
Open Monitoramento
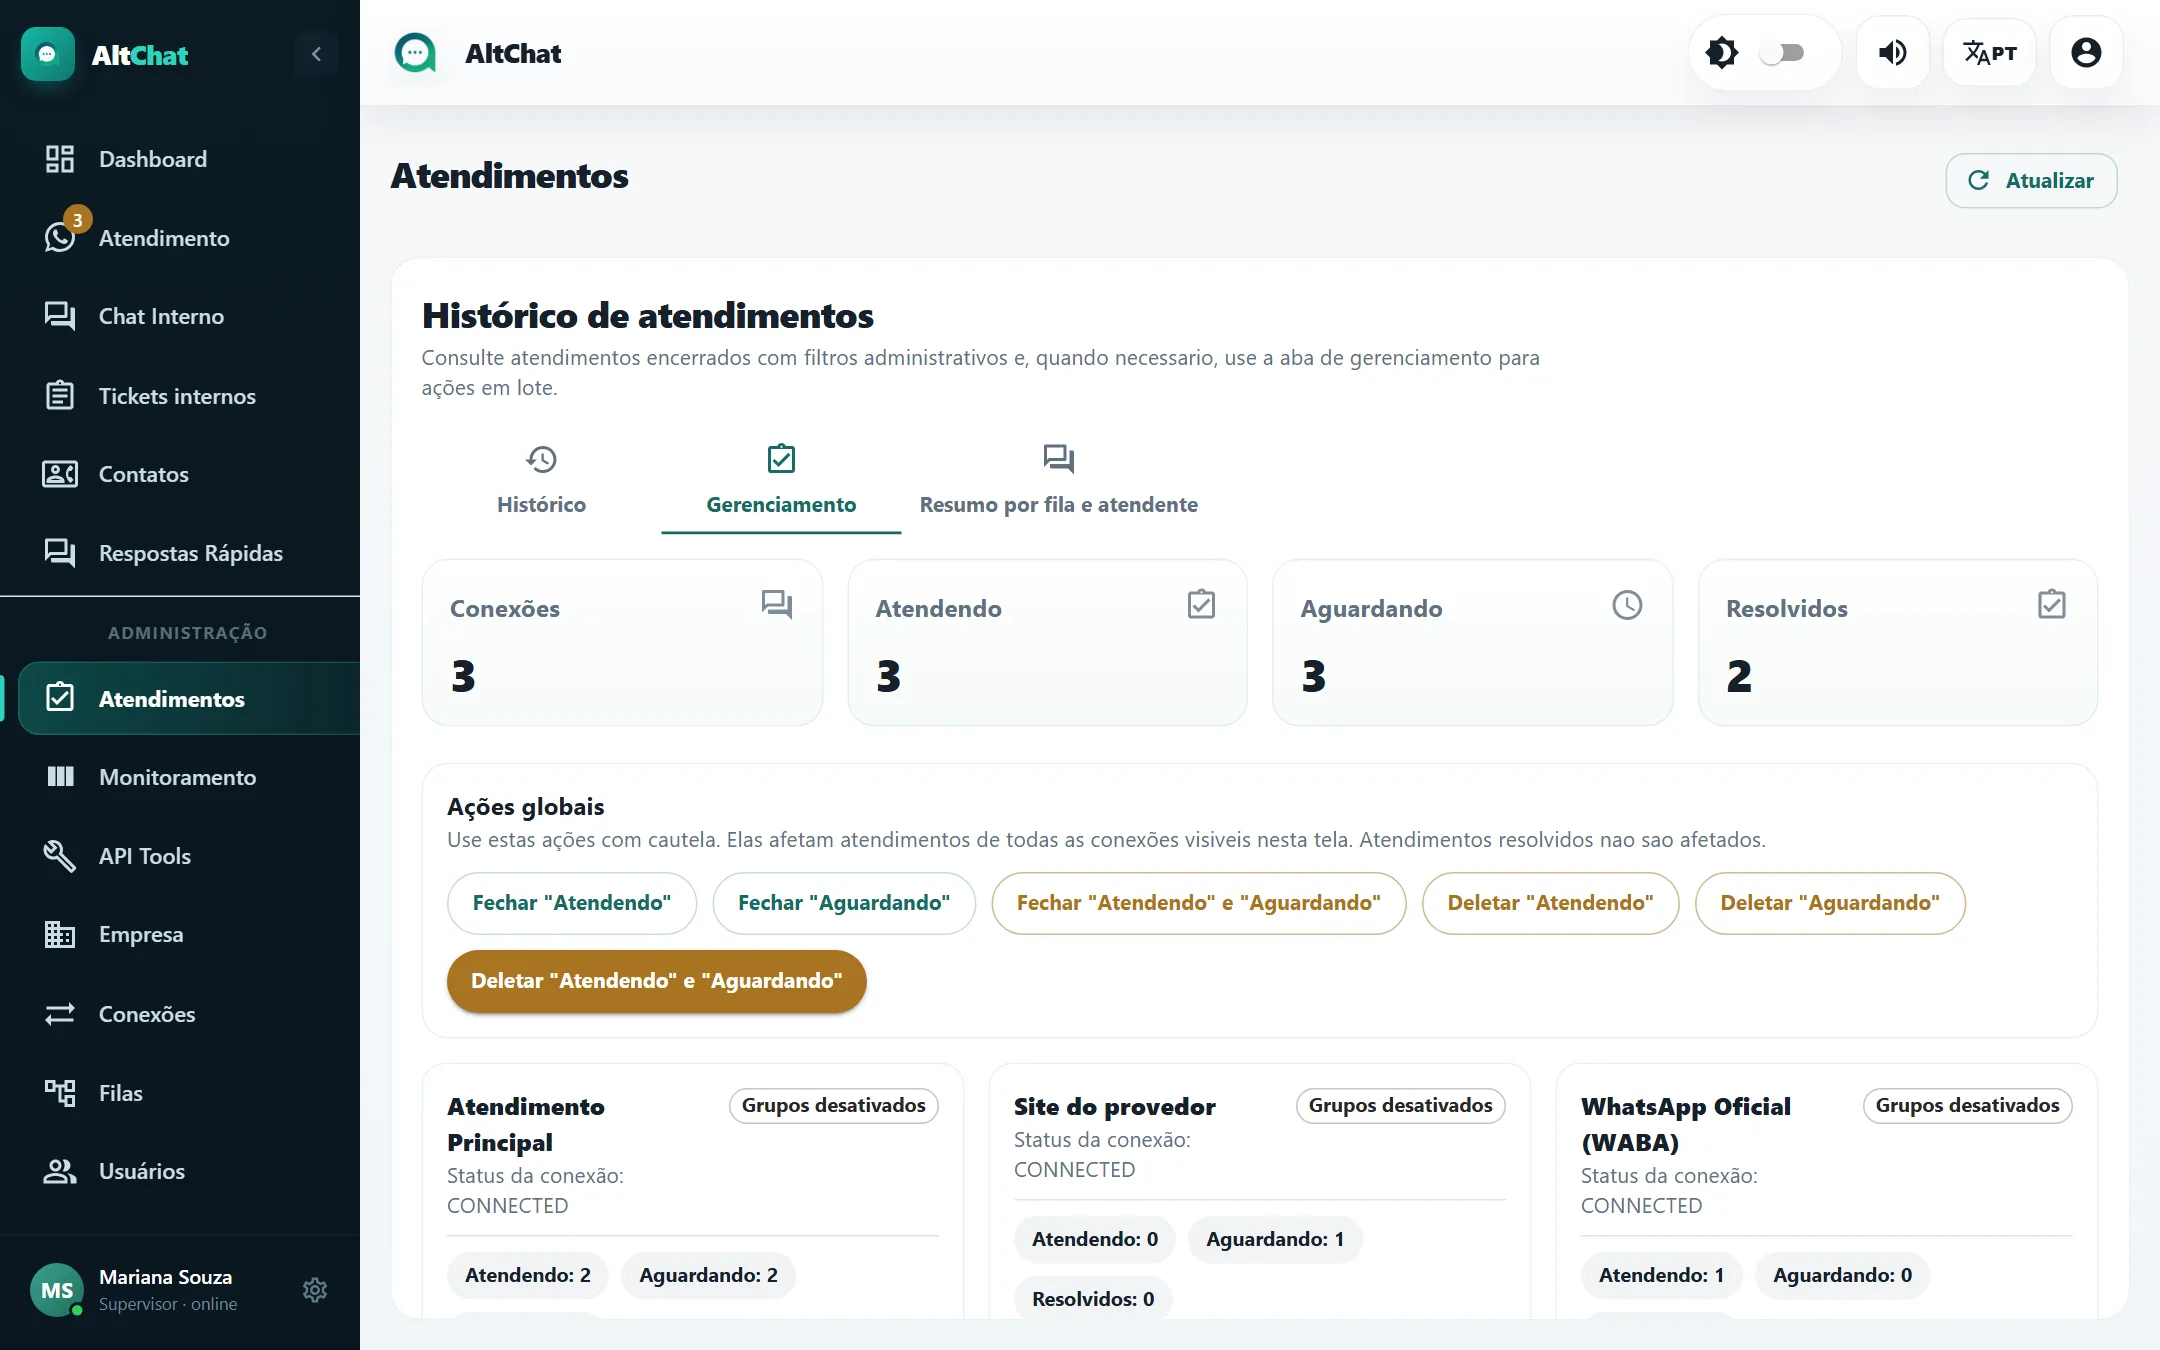tap(180, 777)
